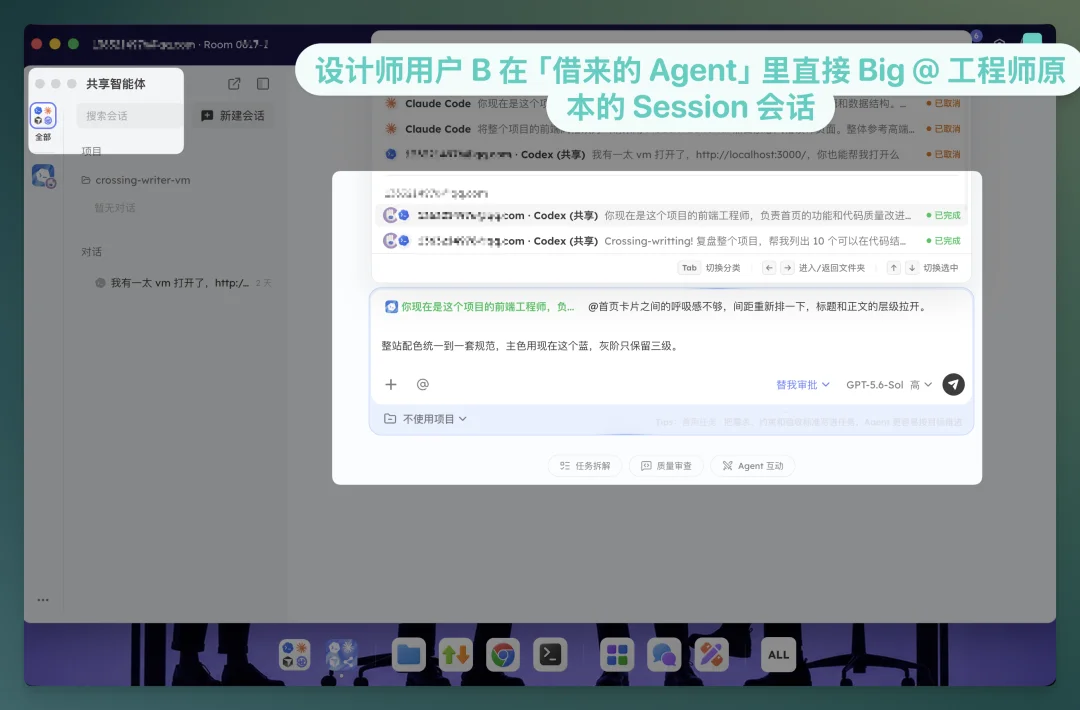The image size is (1080, 710).
Task: Send the message with paper-plane button
Action: coord(953,384)
